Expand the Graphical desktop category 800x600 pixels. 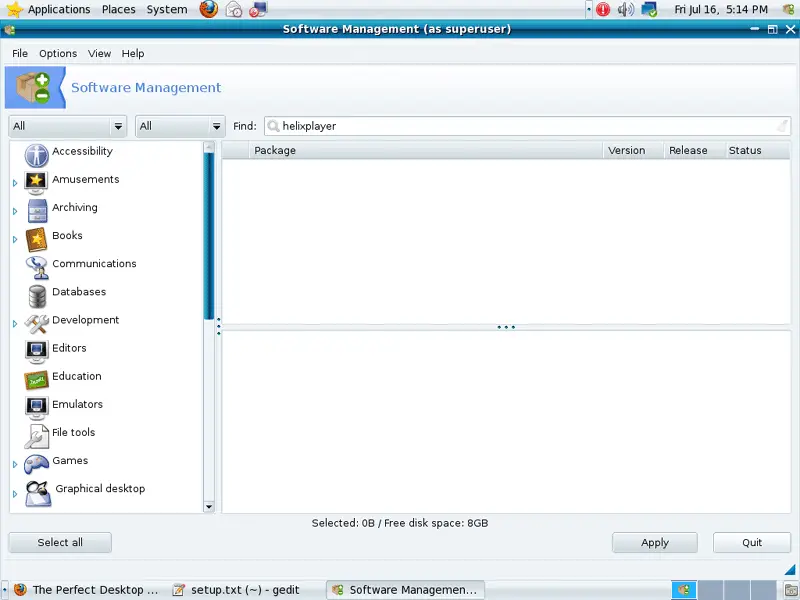click(x=15, y=494)
